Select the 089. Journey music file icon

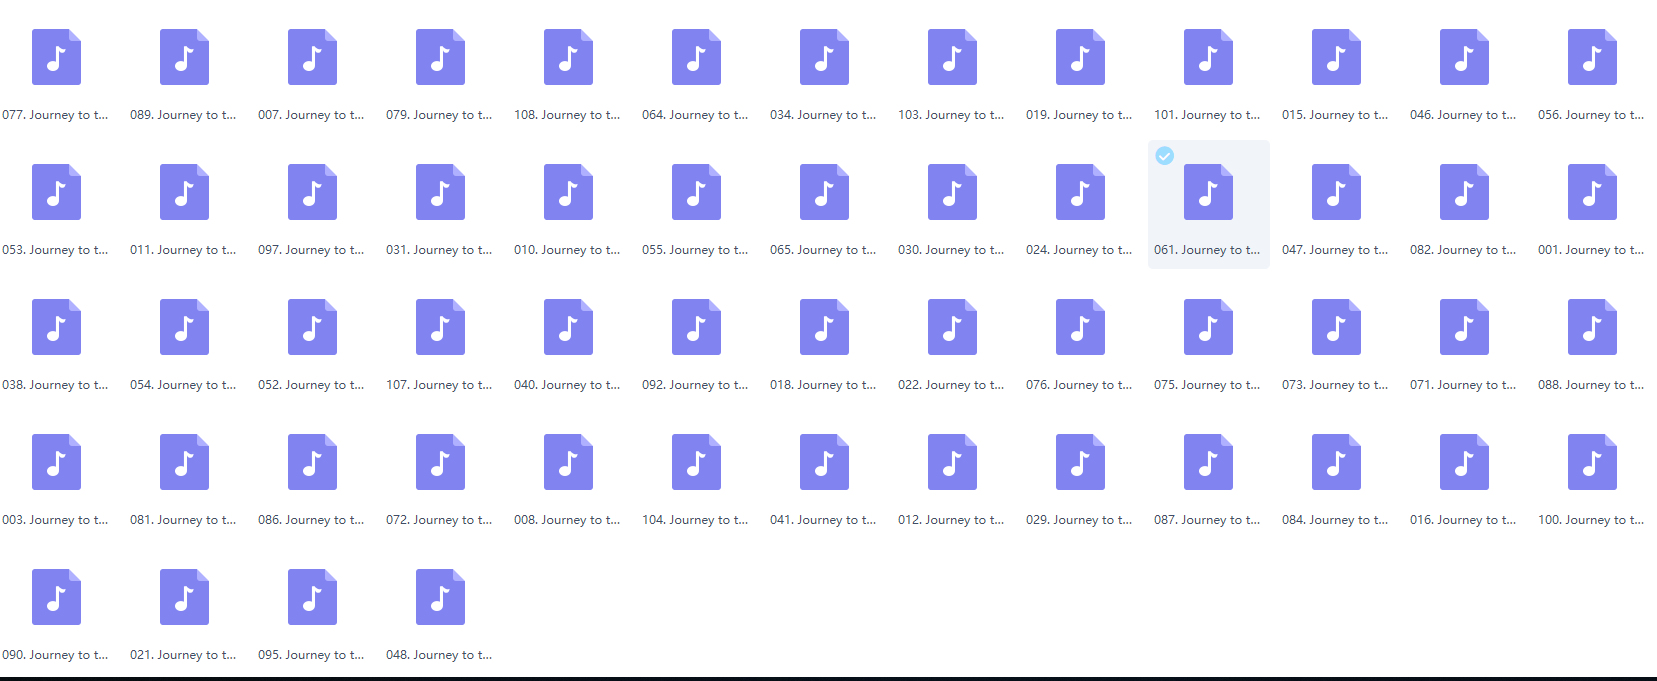184,57
